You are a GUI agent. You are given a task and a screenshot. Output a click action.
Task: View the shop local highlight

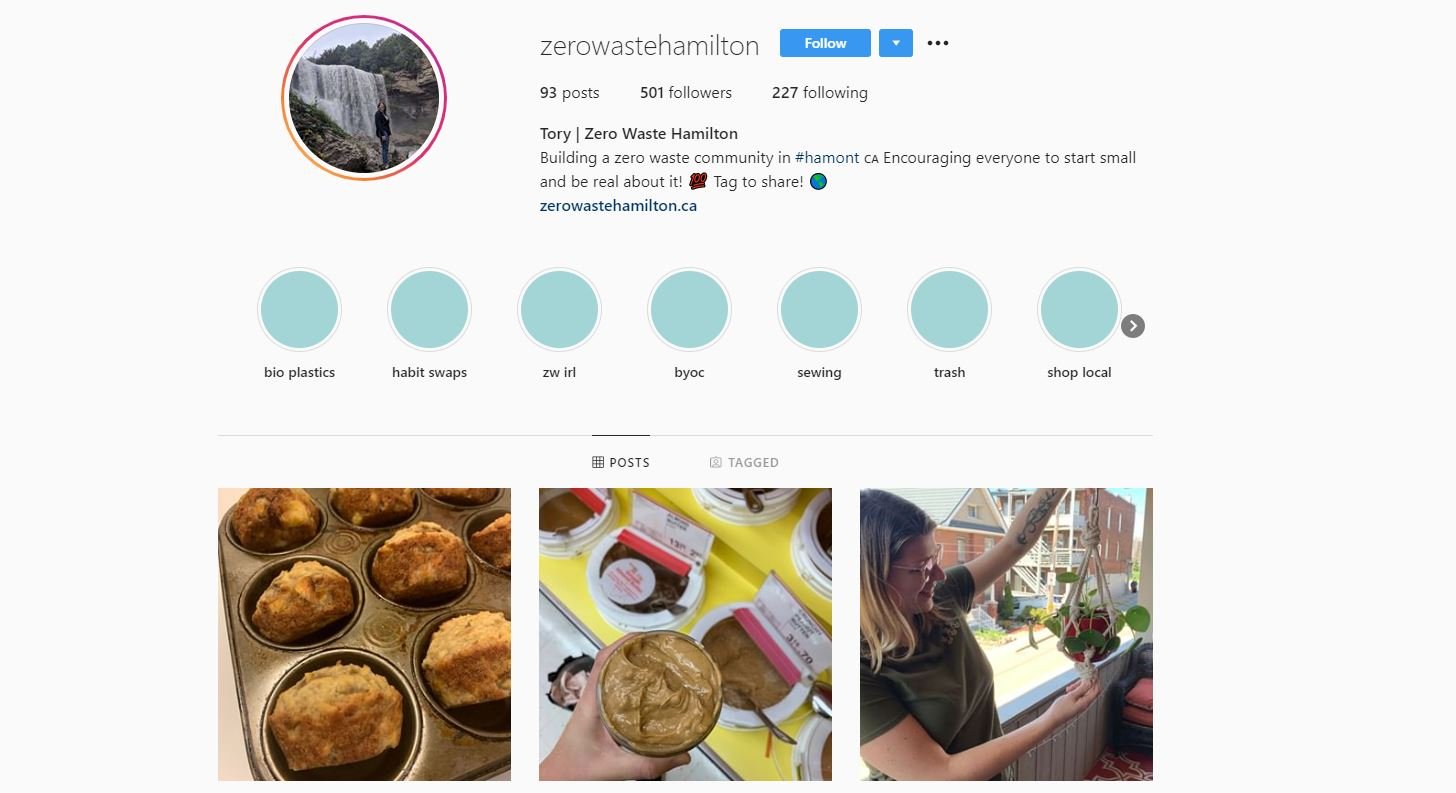(x=1079, y=310)
